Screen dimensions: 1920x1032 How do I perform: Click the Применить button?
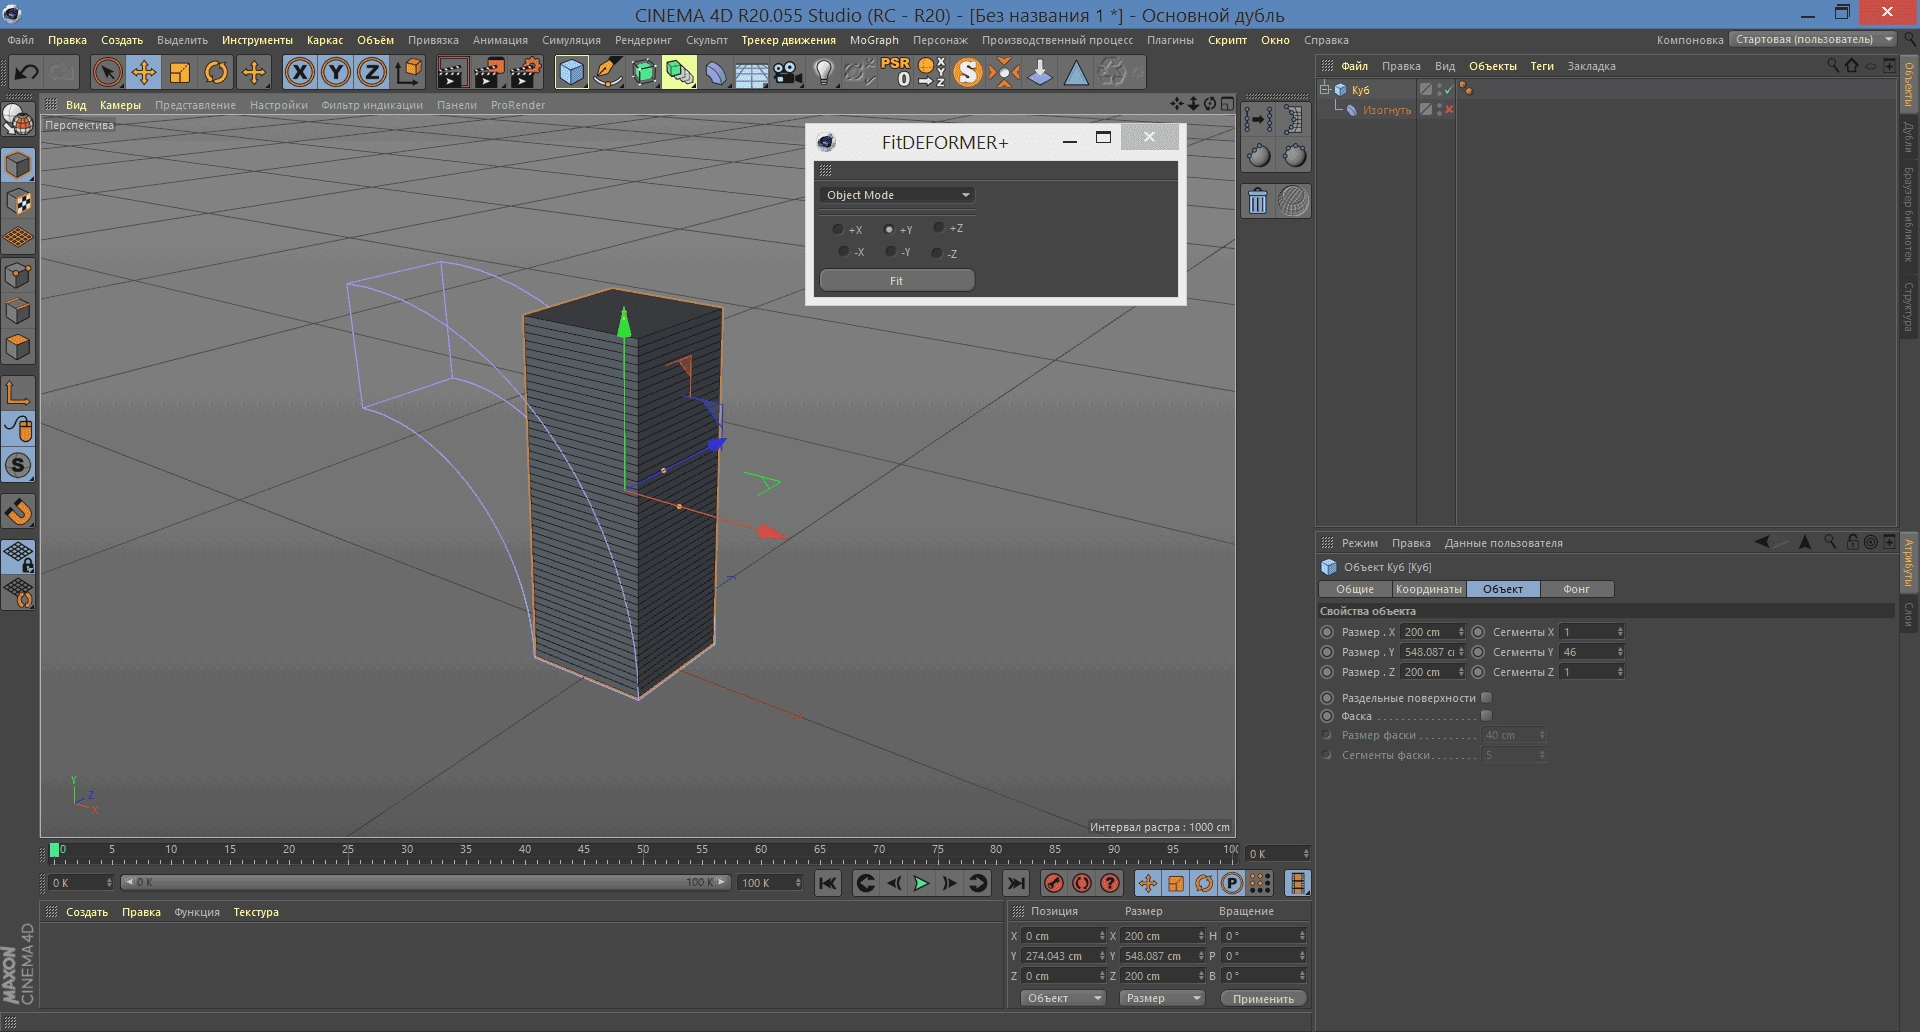pyautogui.click(x=1263, y=998)
